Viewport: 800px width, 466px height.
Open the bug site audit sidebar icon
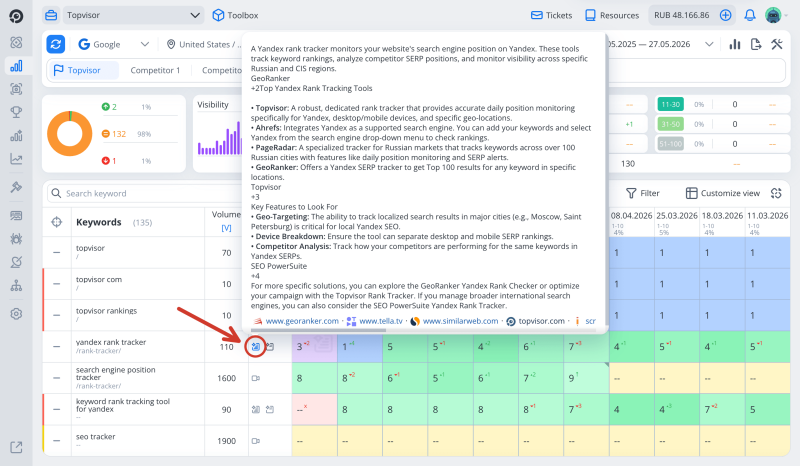tap(16, 238)
